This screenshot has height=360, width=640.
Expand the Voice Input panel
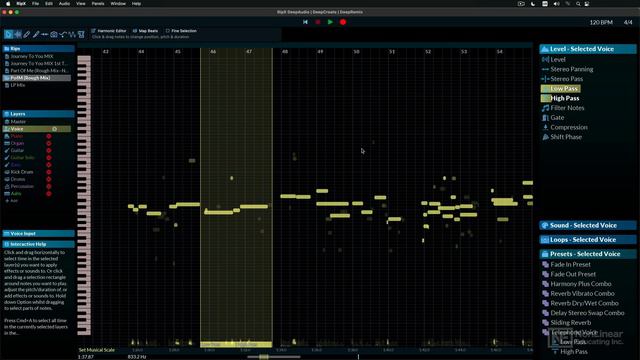[38, 233]
